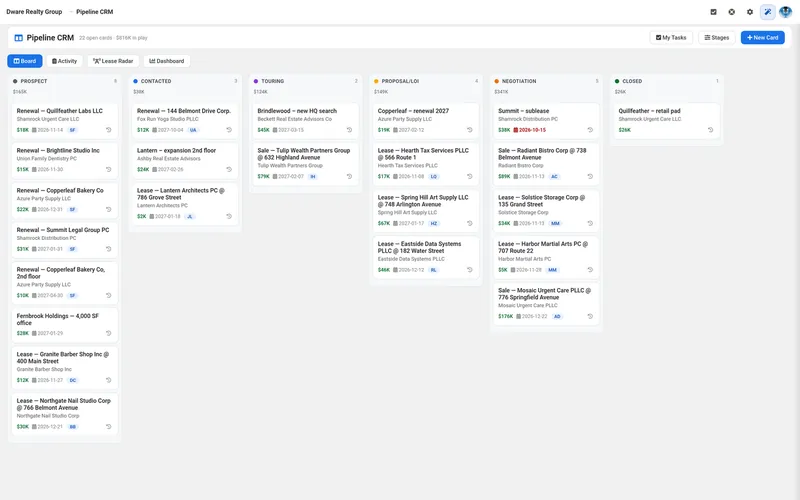Open the Dashboard tab
The image size is (800, 500).
(167, 61)
